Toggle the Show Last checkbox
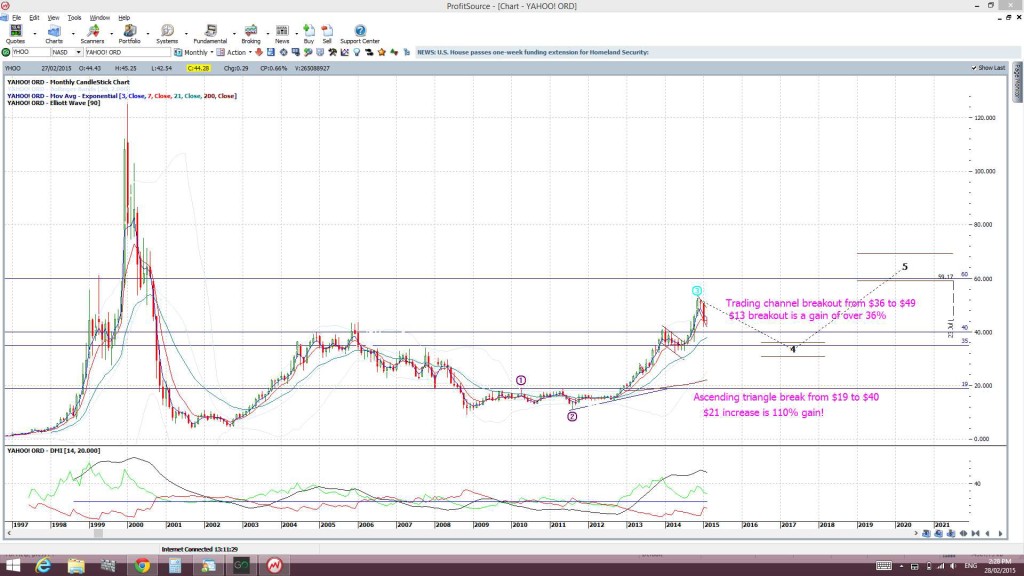 pyautogui.click(x=974, y=68)
